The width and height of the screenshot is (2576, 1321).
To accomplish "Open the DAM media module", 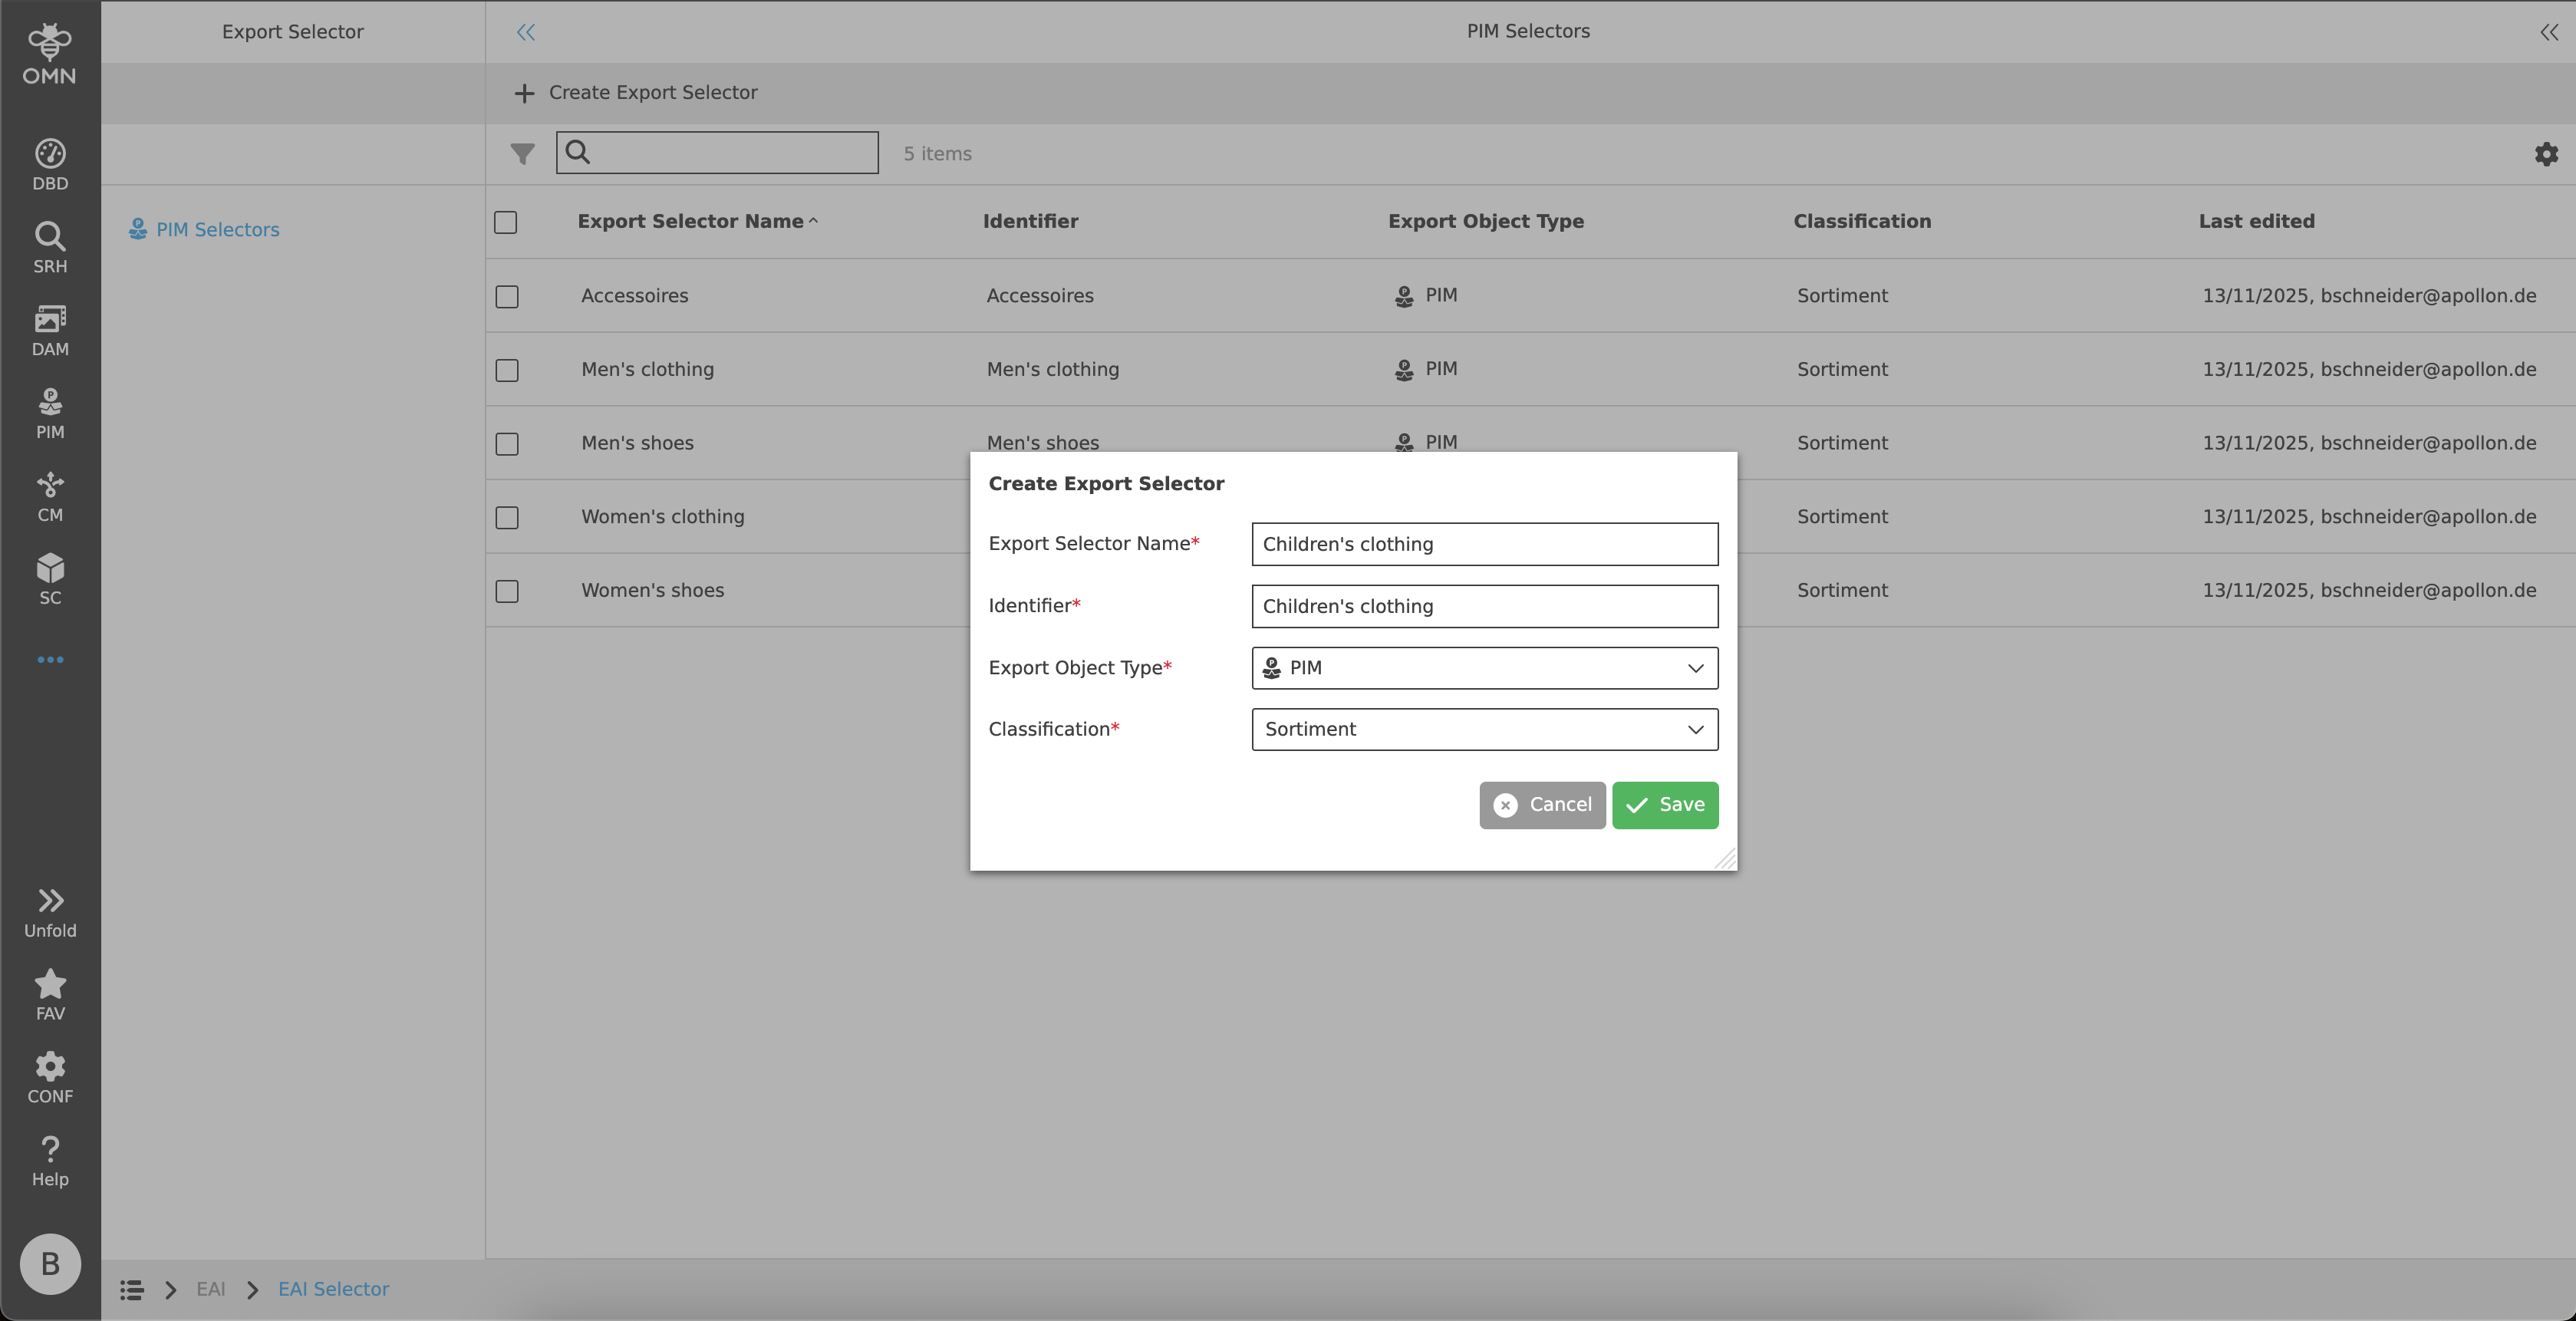I will (x=49, y=328).
